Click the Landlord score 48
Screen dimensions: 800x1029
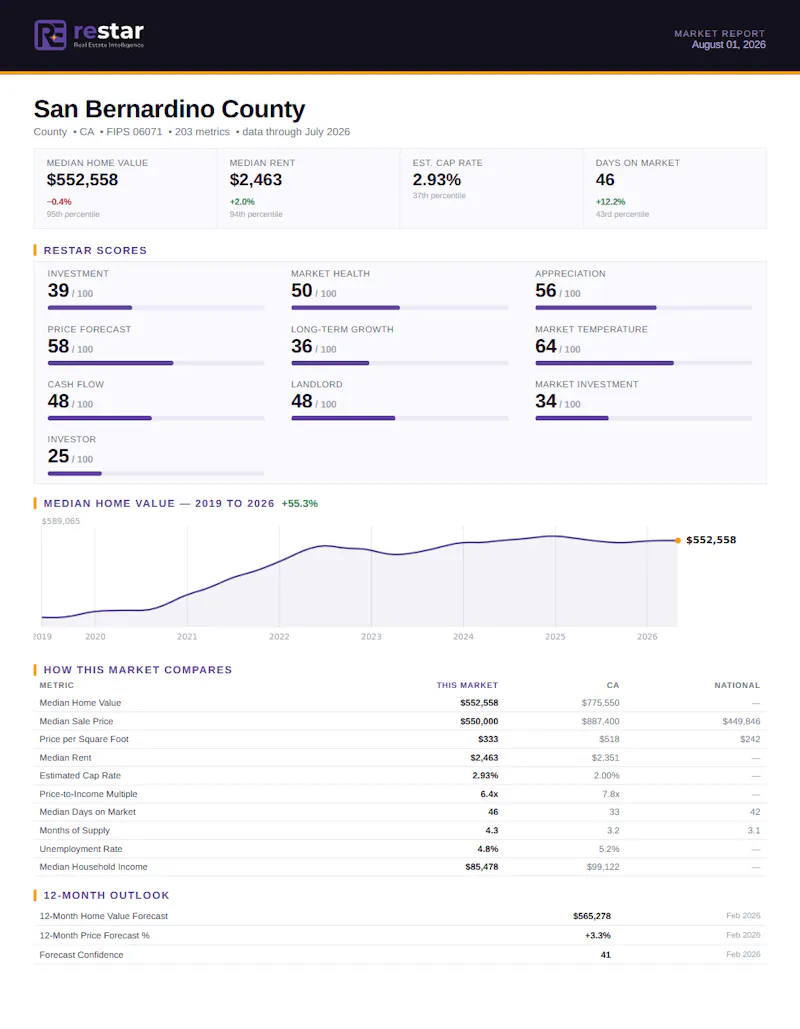point(302,401)
